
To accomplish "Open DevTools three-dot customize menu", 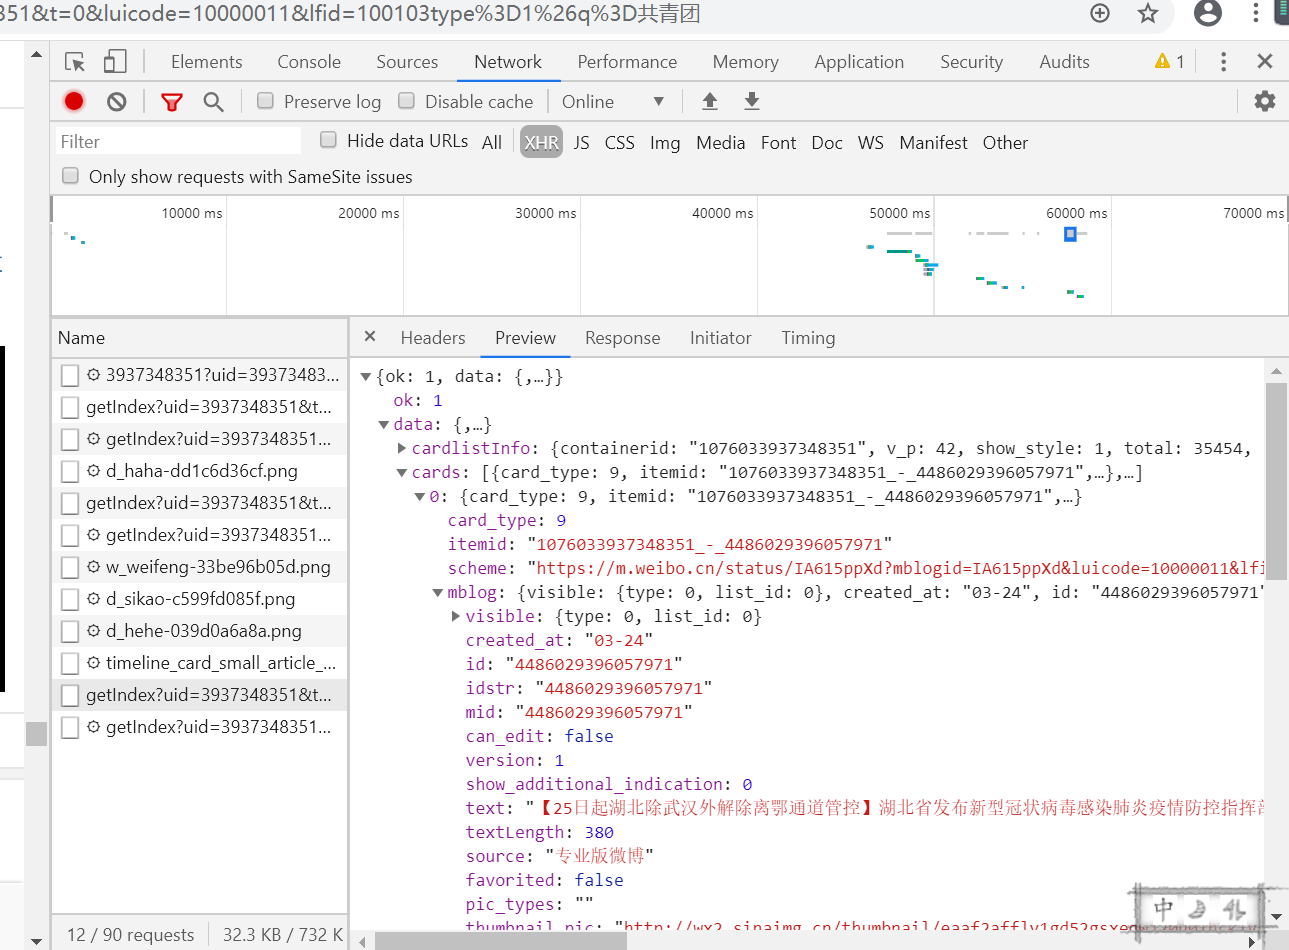I will point(1223,62).
